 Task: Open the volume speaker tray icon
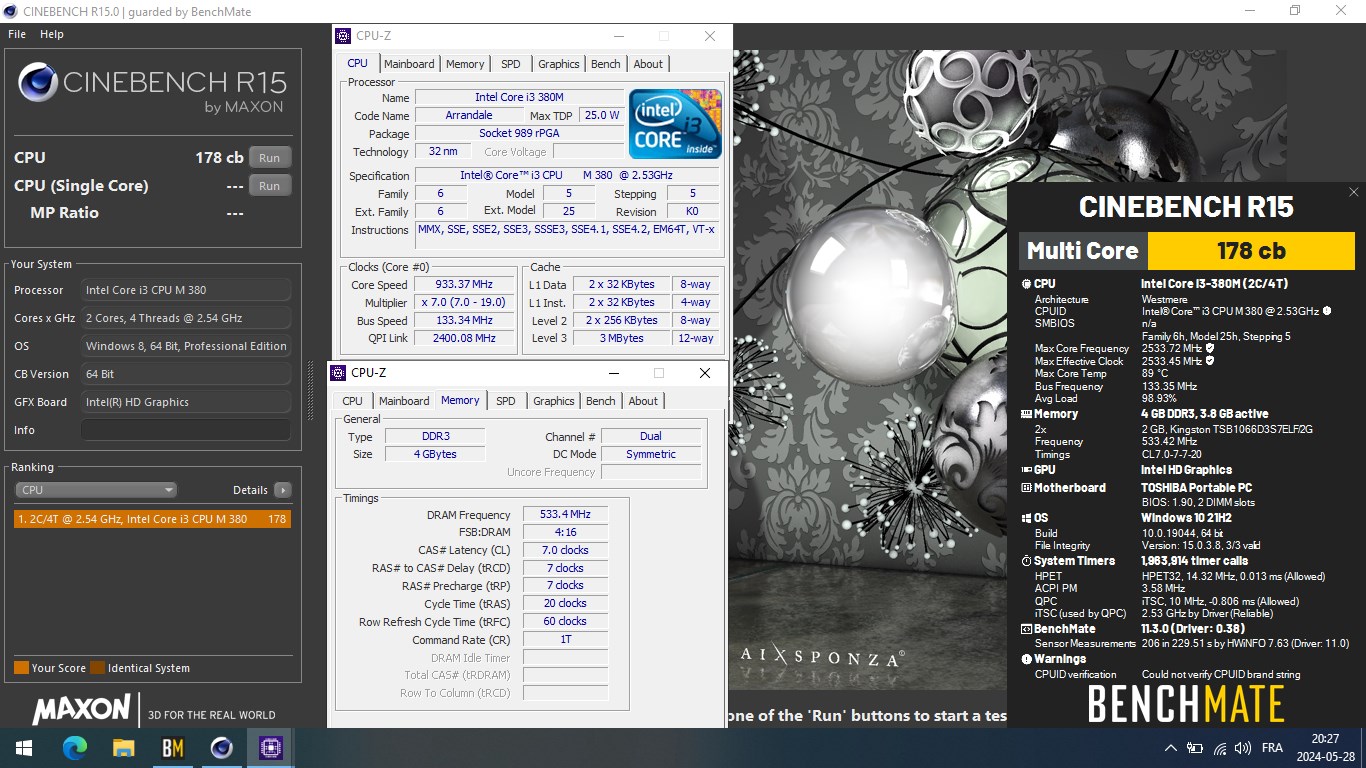(x=1243, y=748)
